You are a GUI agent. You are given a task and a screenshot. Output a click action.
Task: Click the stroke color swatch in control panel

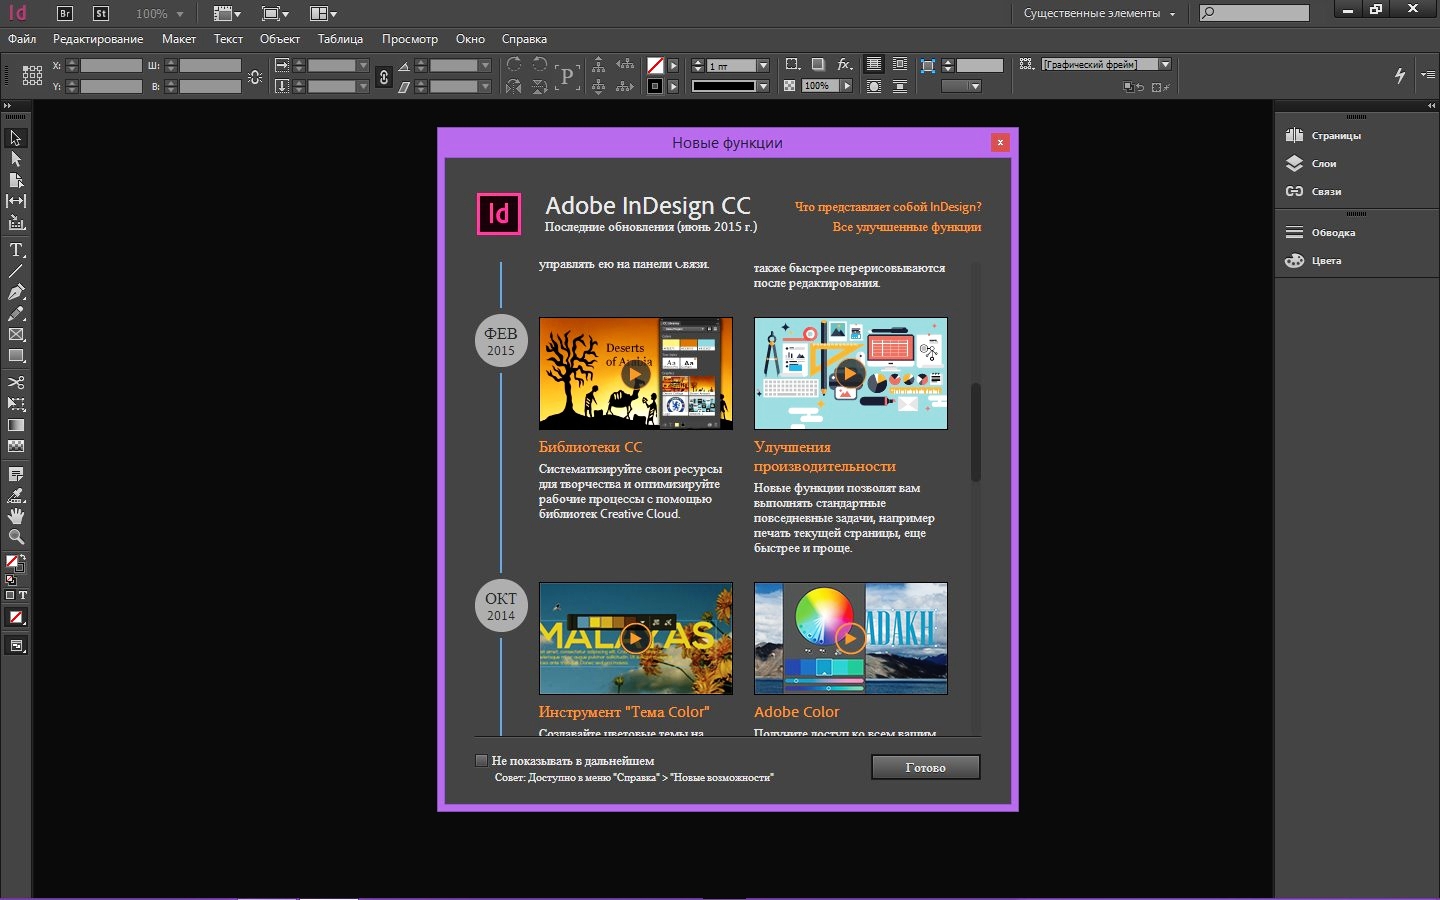point(655,86)
